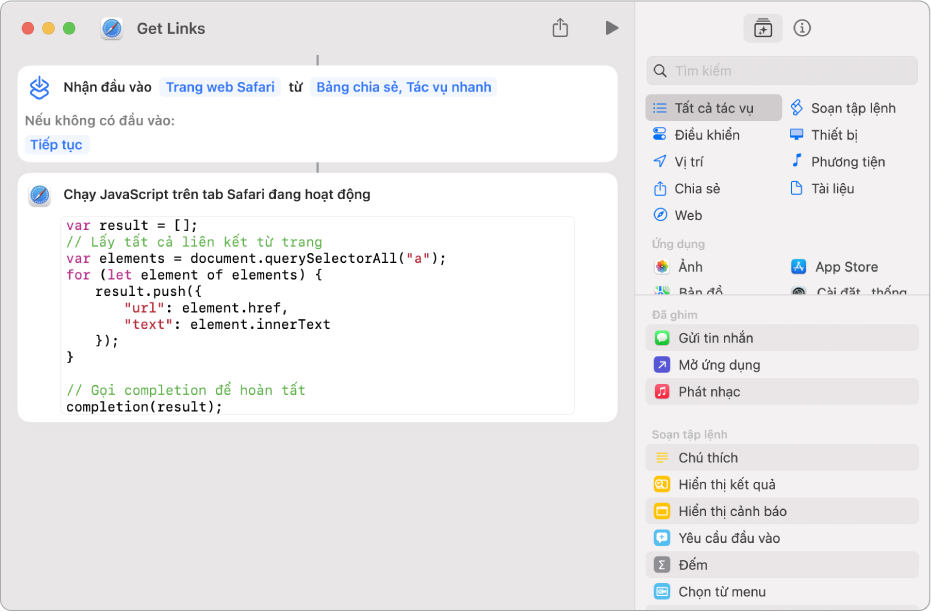Open the Chia sẻ category
Viewport: 931px width, 612px height.
click(x=687, y=189)
